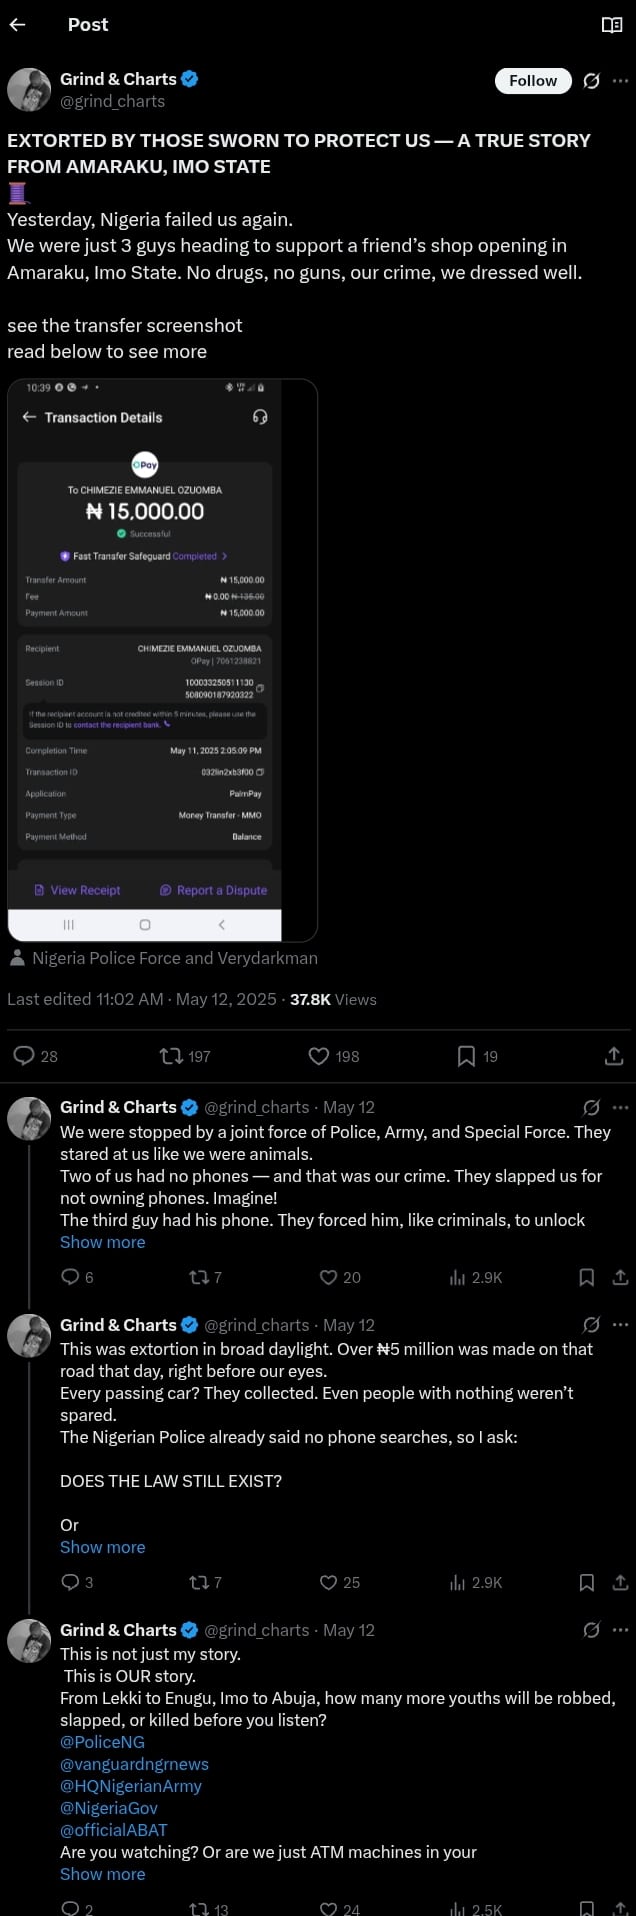Open Reader view icon at top right

click(612, 25)
